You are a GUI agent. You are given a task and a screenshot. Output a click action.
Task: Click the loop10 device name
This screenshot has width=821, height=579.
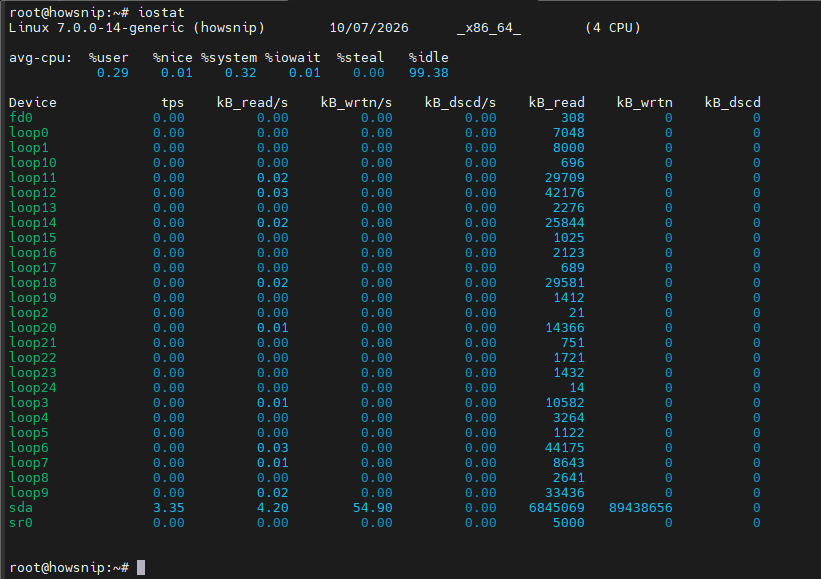32,163
